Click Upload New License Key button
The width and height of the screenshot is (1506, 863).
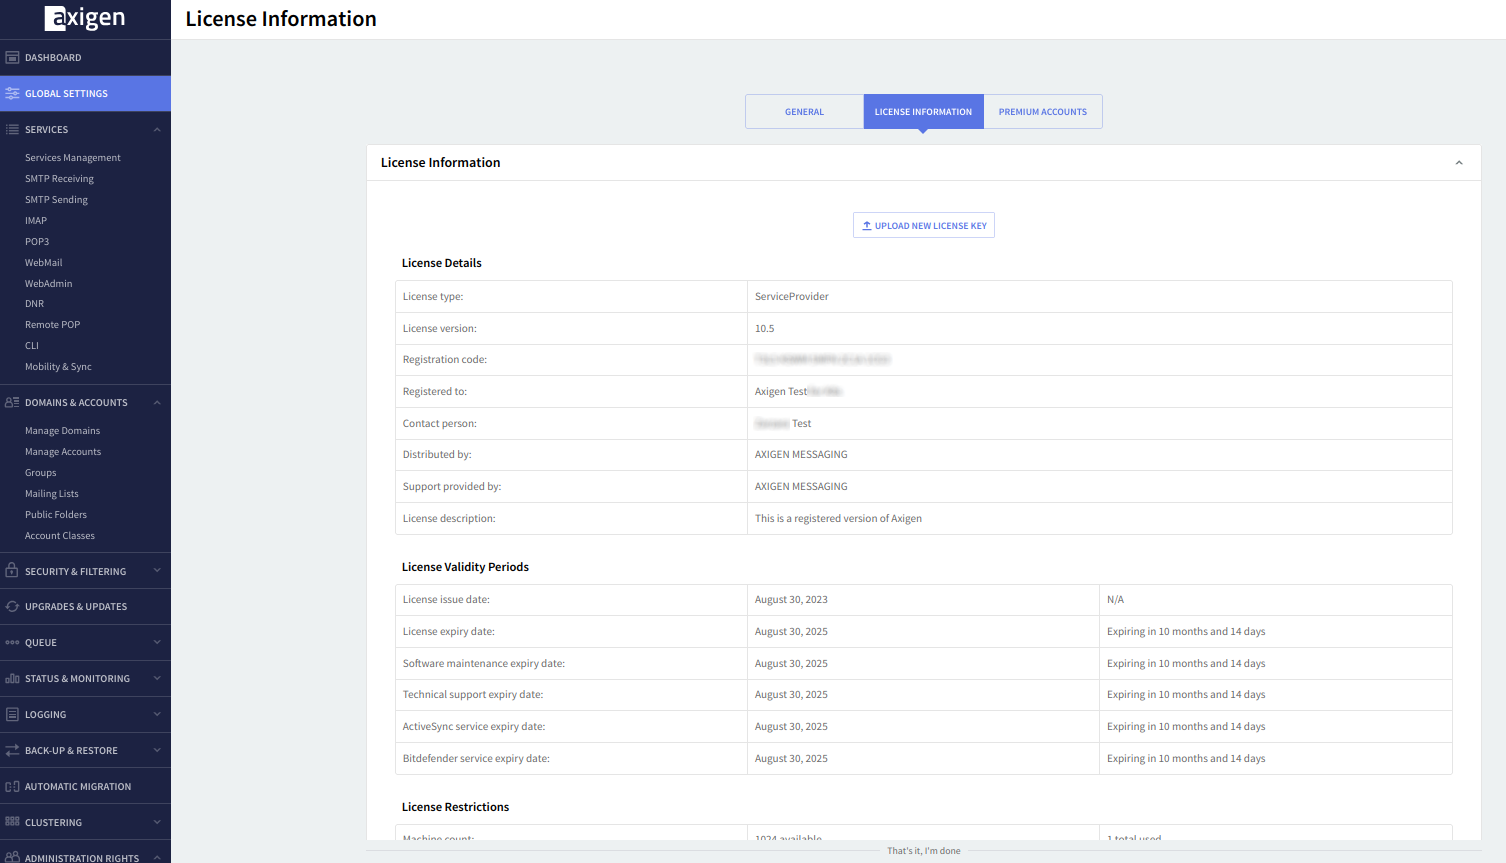tap(924, 226)
